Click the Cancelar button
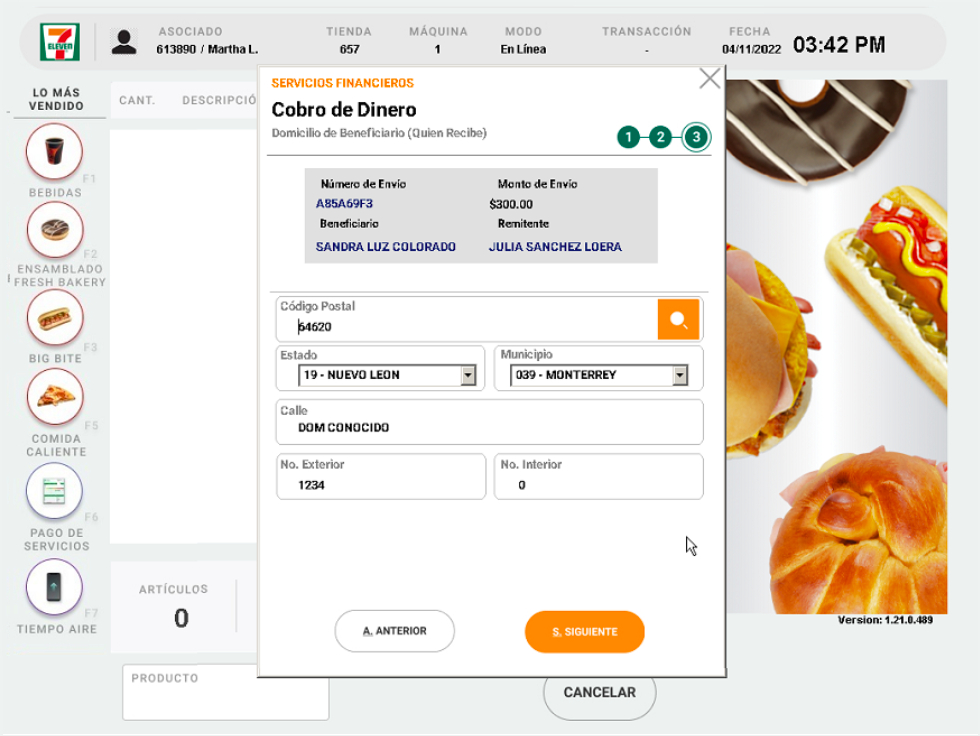980x736 pixels. 599,693
